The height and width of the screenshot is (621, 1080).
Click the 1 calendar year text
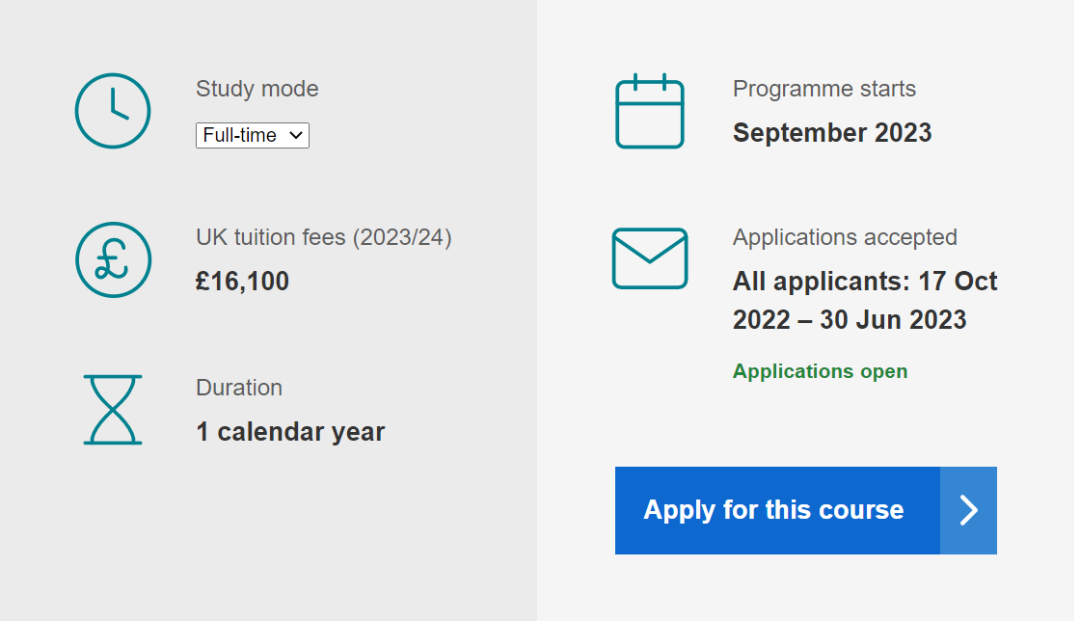click(290, 432)
